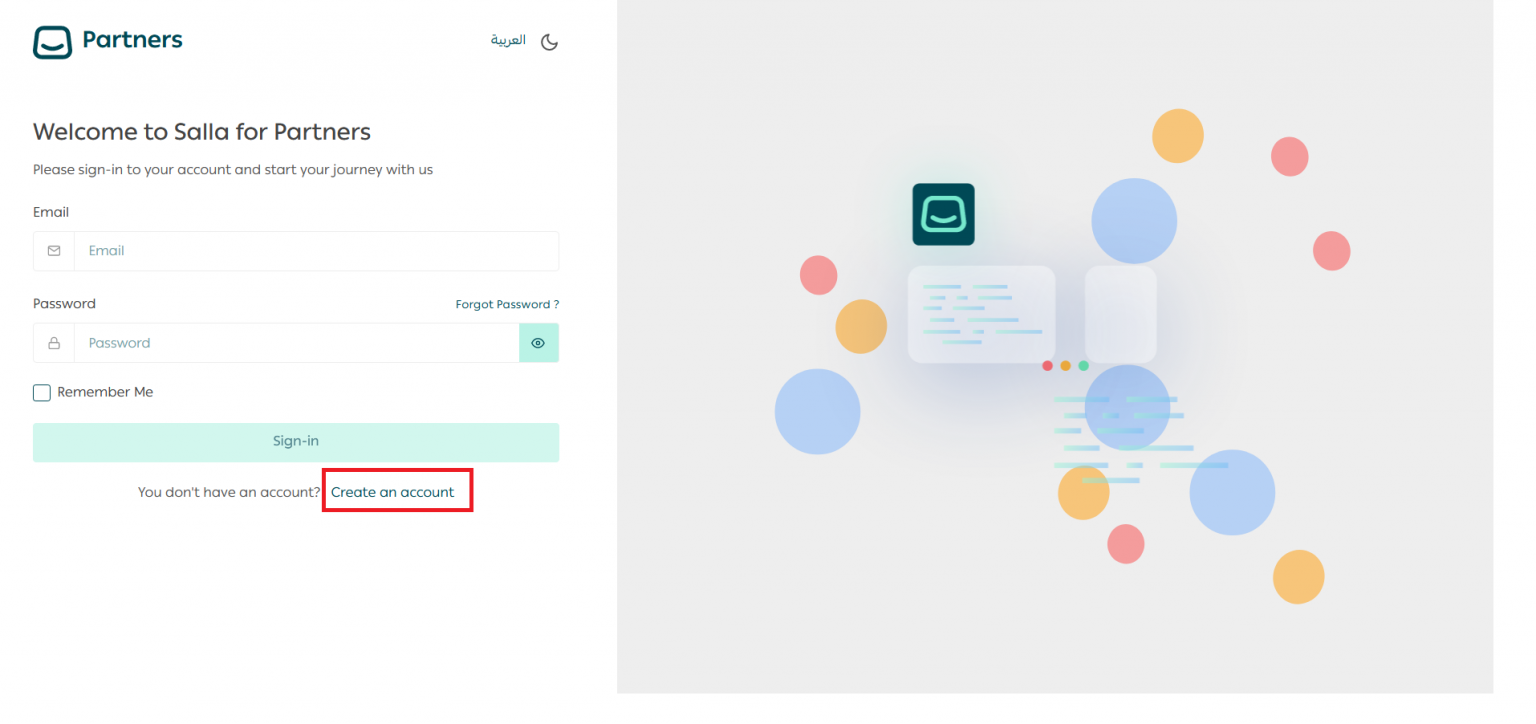Click the Partners wordmark text
1536x724 pixels.
pos(132,40)
